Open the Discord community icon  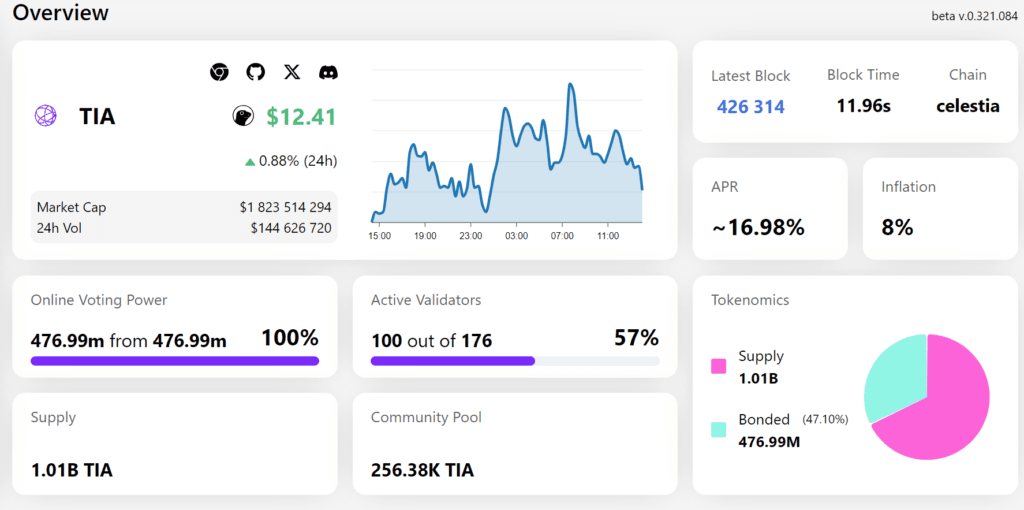[x=328, y=72]
